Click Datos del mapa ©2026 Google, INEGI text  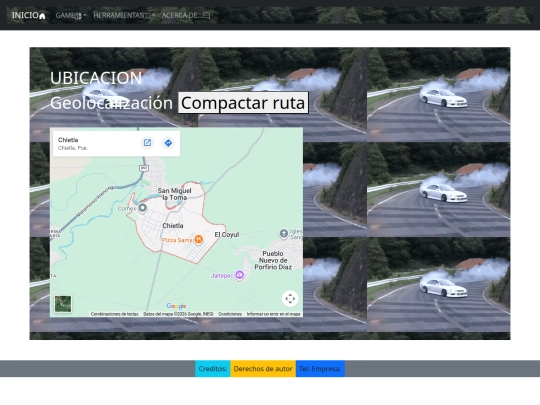pos(178,314)
